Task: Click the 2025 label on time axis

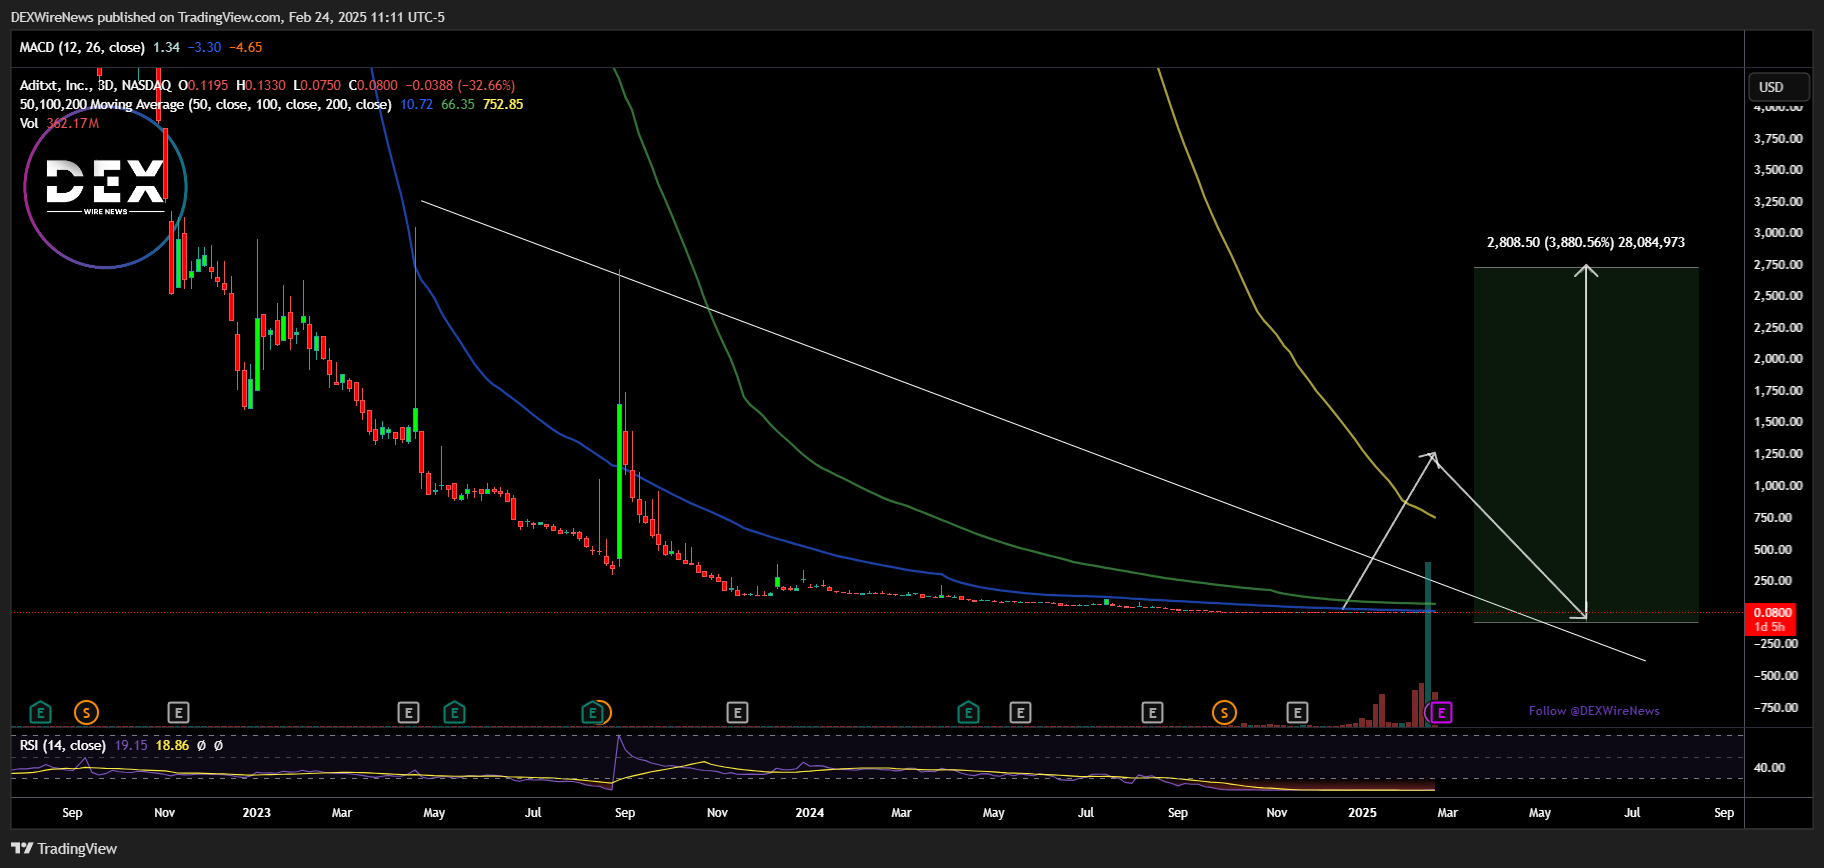Action: [1362, 813]
